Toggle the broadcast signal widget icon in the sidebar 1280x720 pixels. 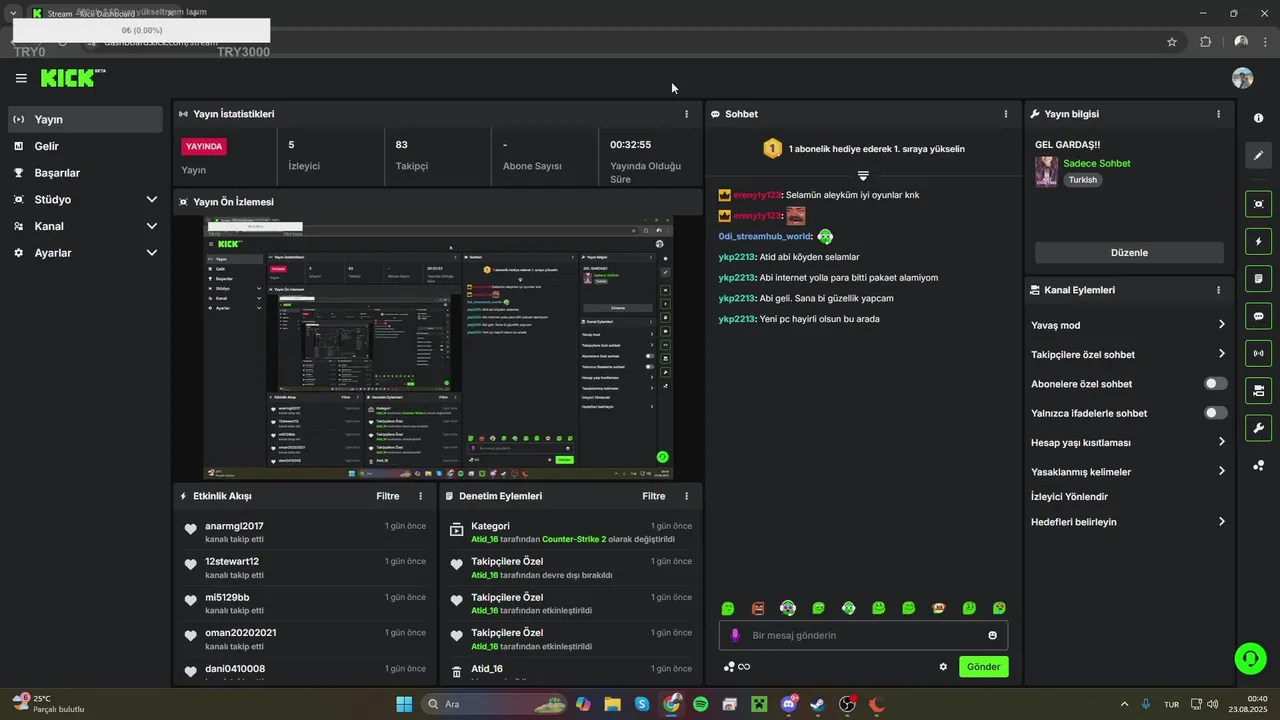click(x=1258, y=353)
